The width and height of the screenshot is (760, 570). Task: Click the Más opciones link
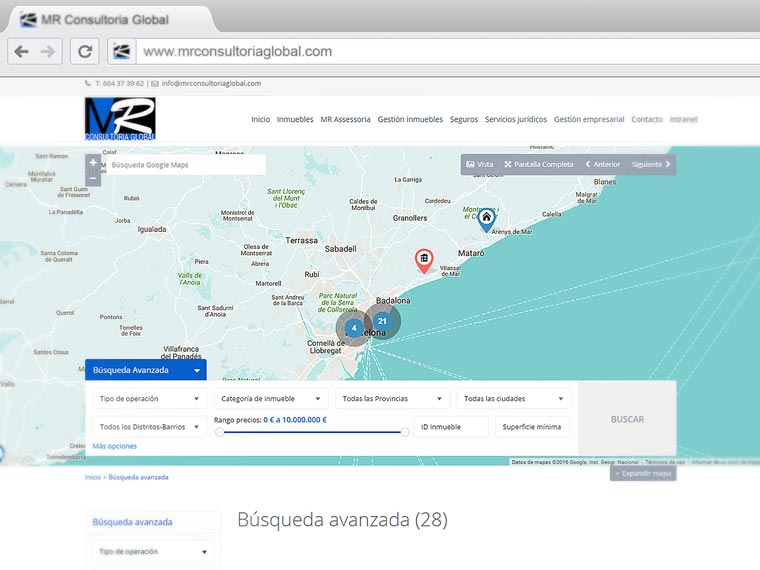click(x=115, y=446)
